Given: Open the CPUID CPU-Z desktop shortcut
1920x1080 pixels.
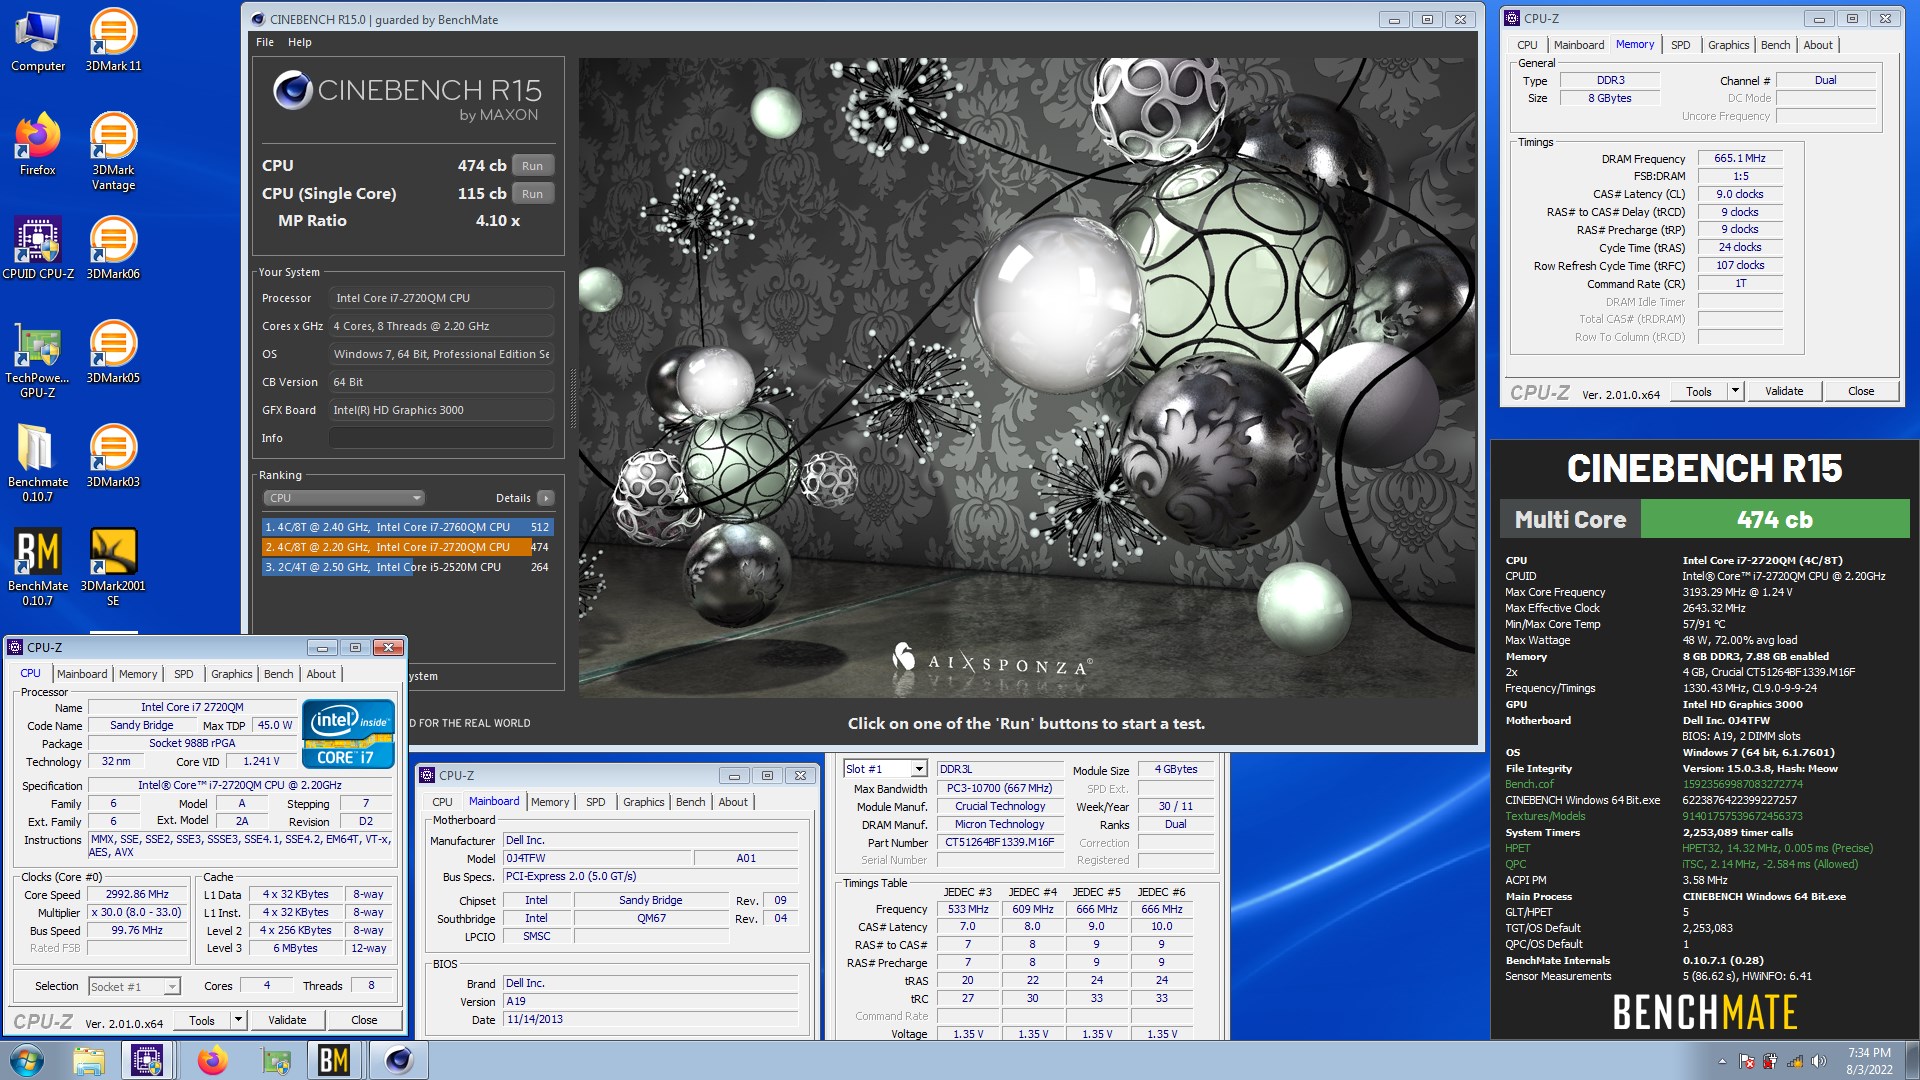Looking at the screenshot, I should [x=38, y=249].
